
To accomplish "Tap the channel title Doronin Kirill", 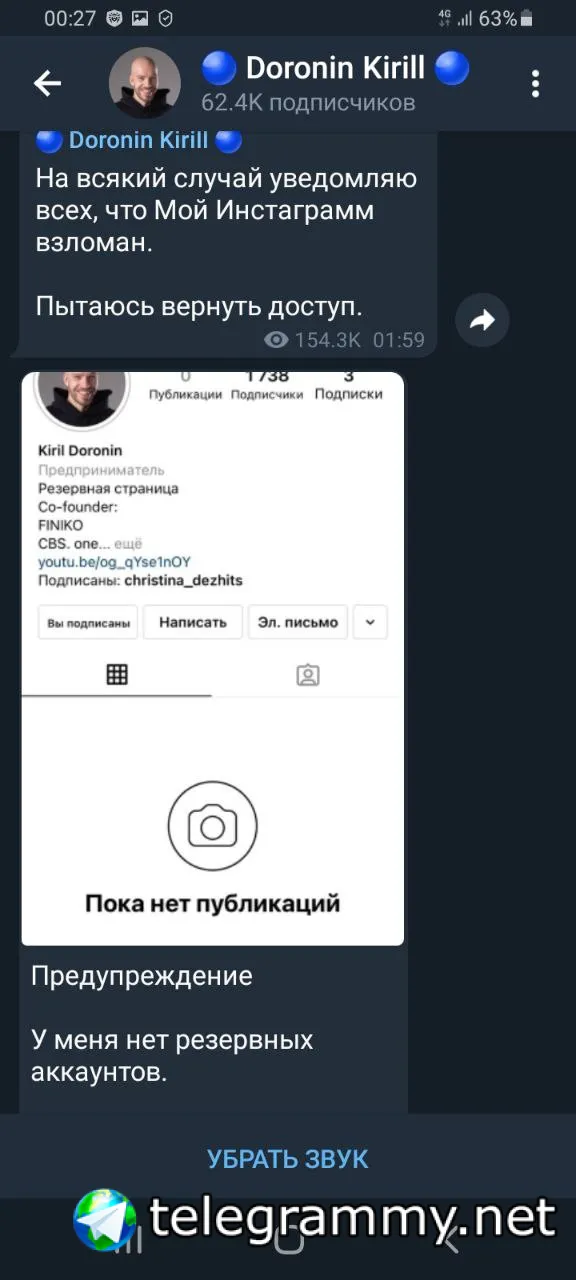I will tap(335, 68).
